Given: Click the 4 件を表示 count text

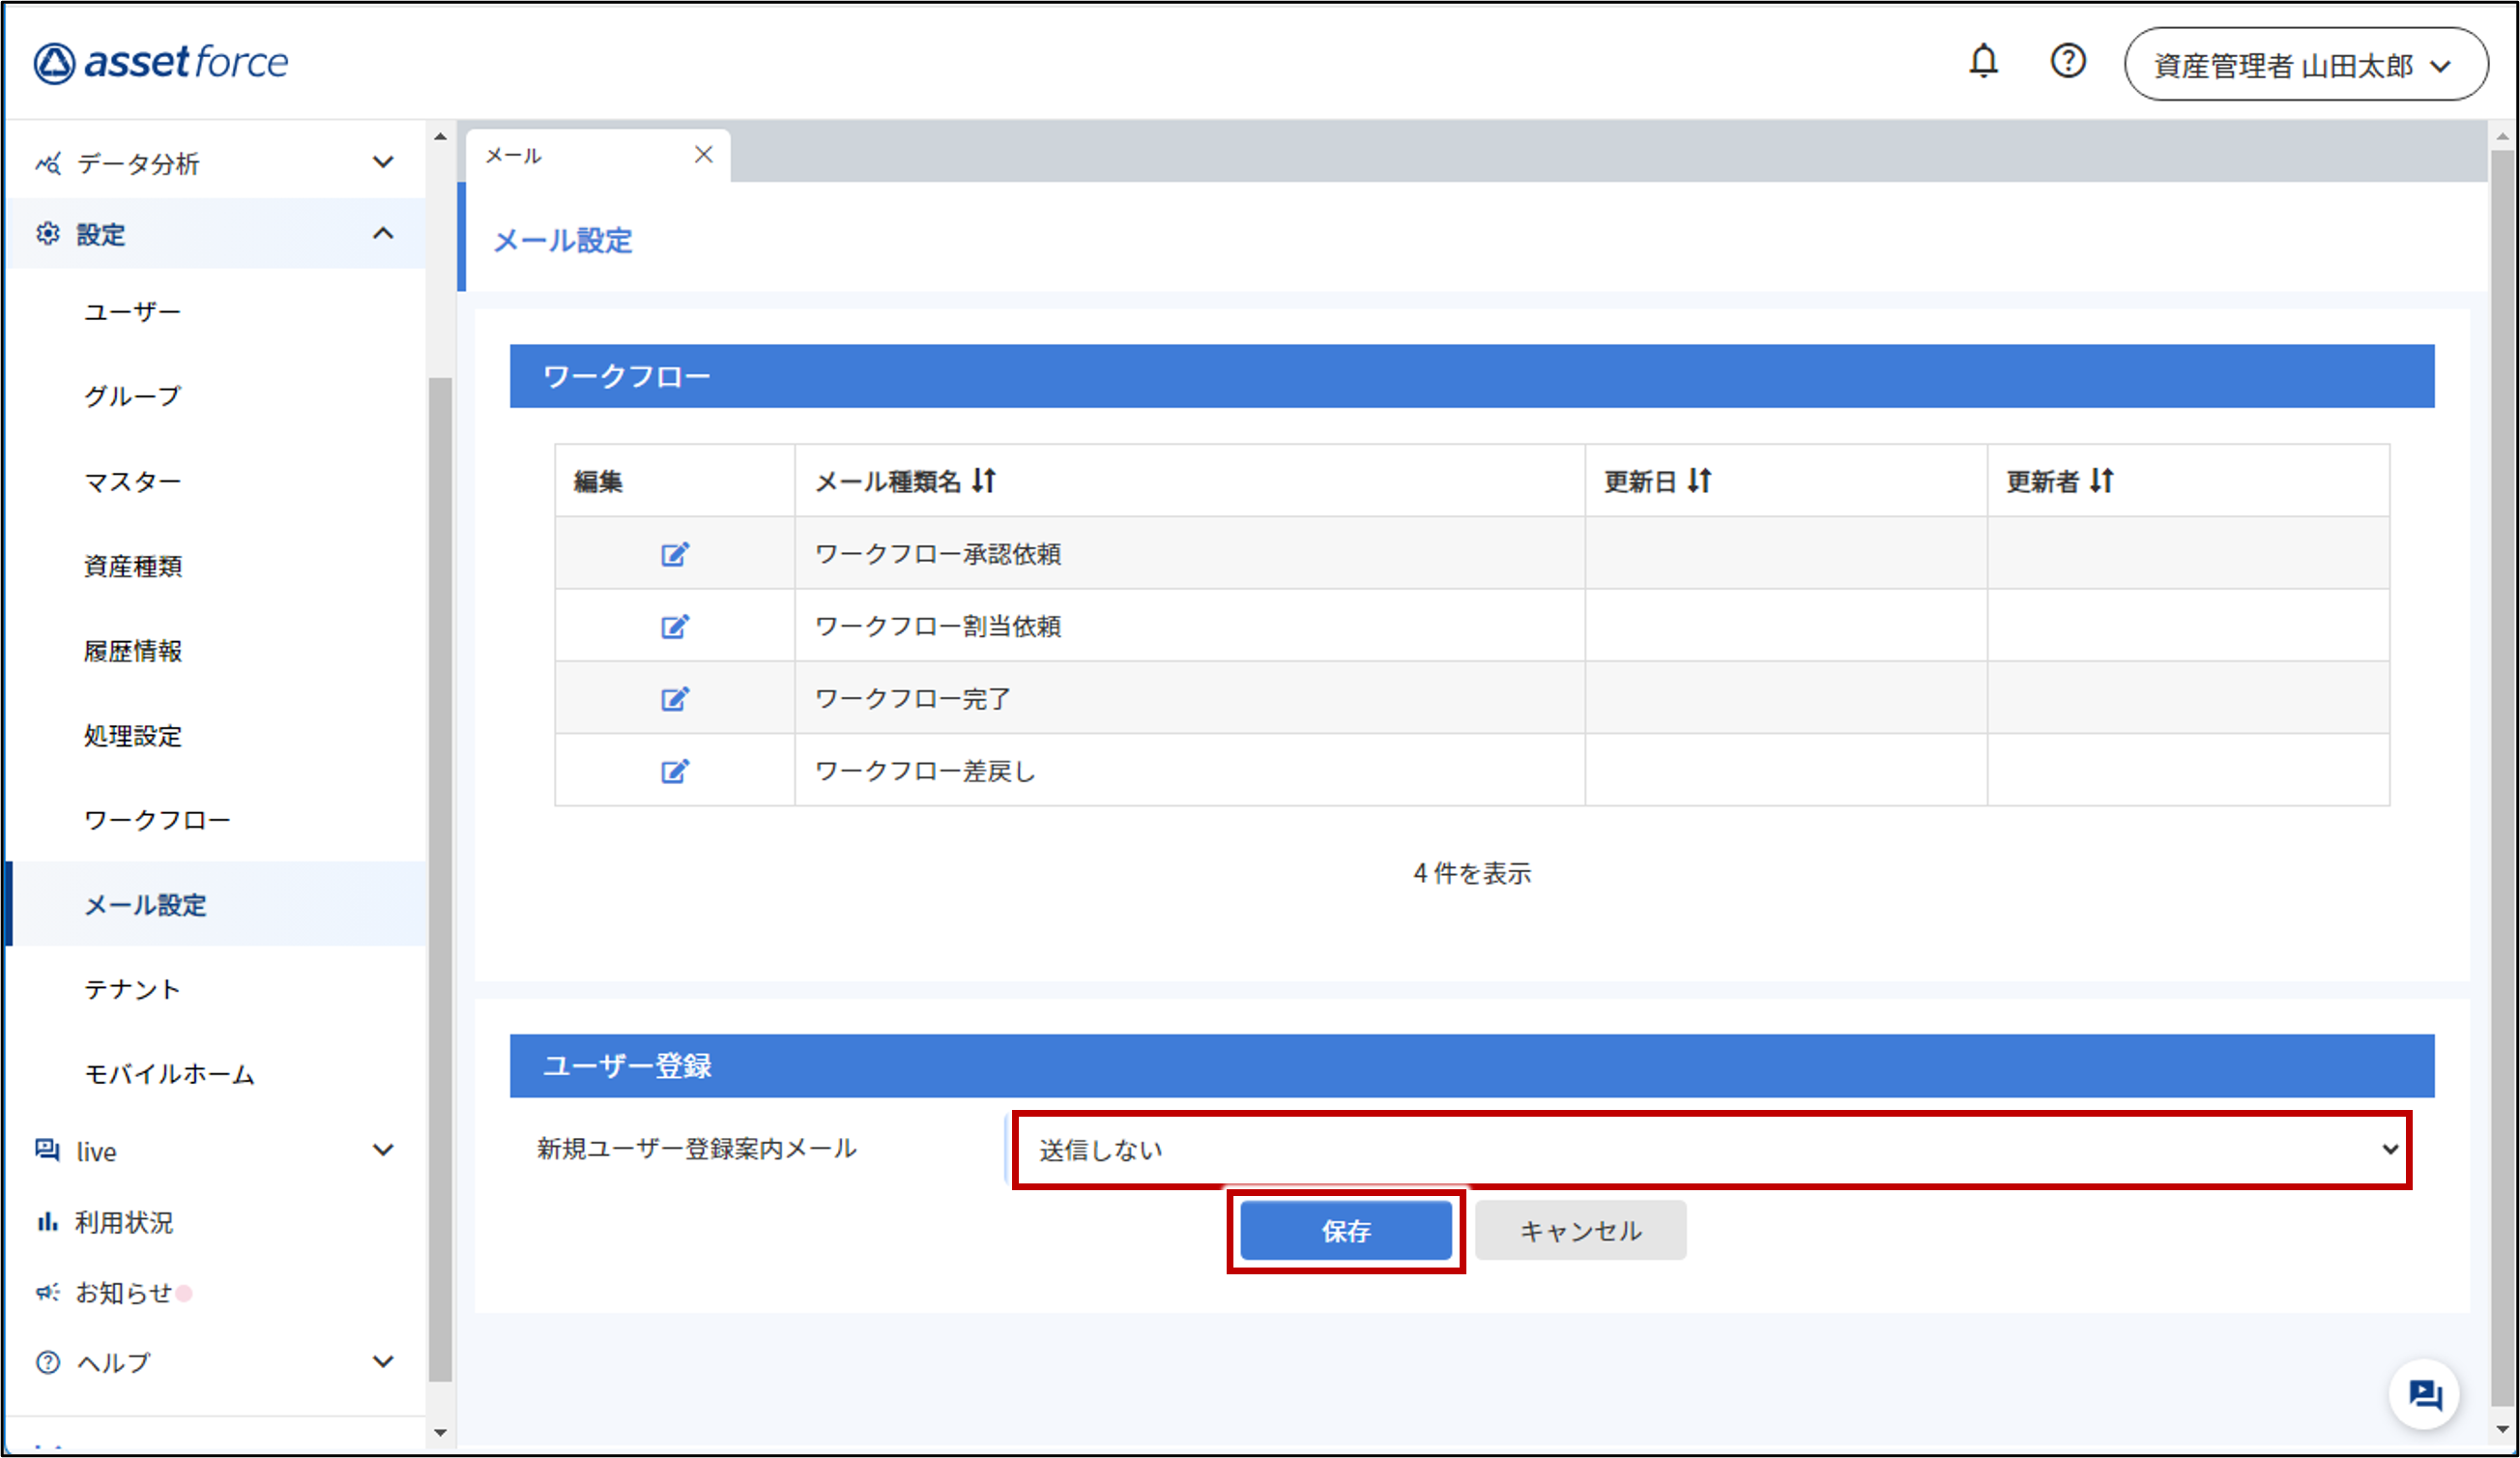Looking at the screenshot, I should [x=1472, y=873].
